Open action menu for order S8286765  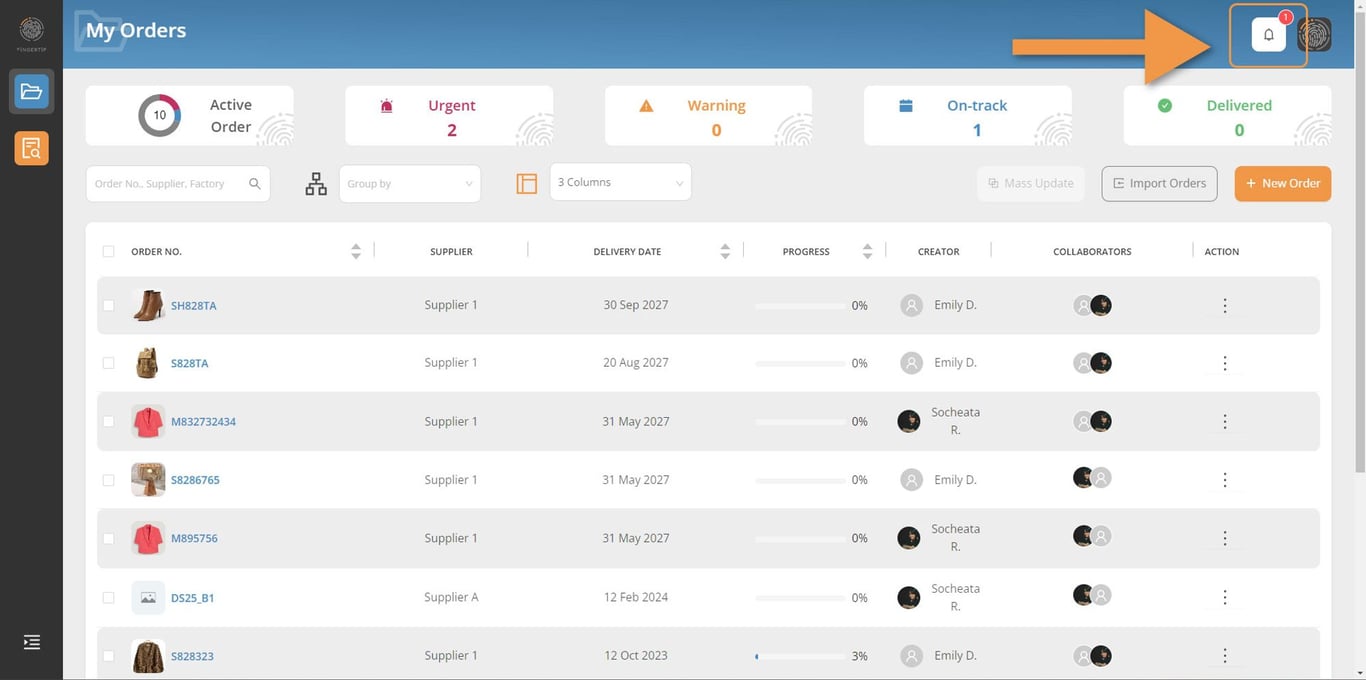tap(1225, 480)
